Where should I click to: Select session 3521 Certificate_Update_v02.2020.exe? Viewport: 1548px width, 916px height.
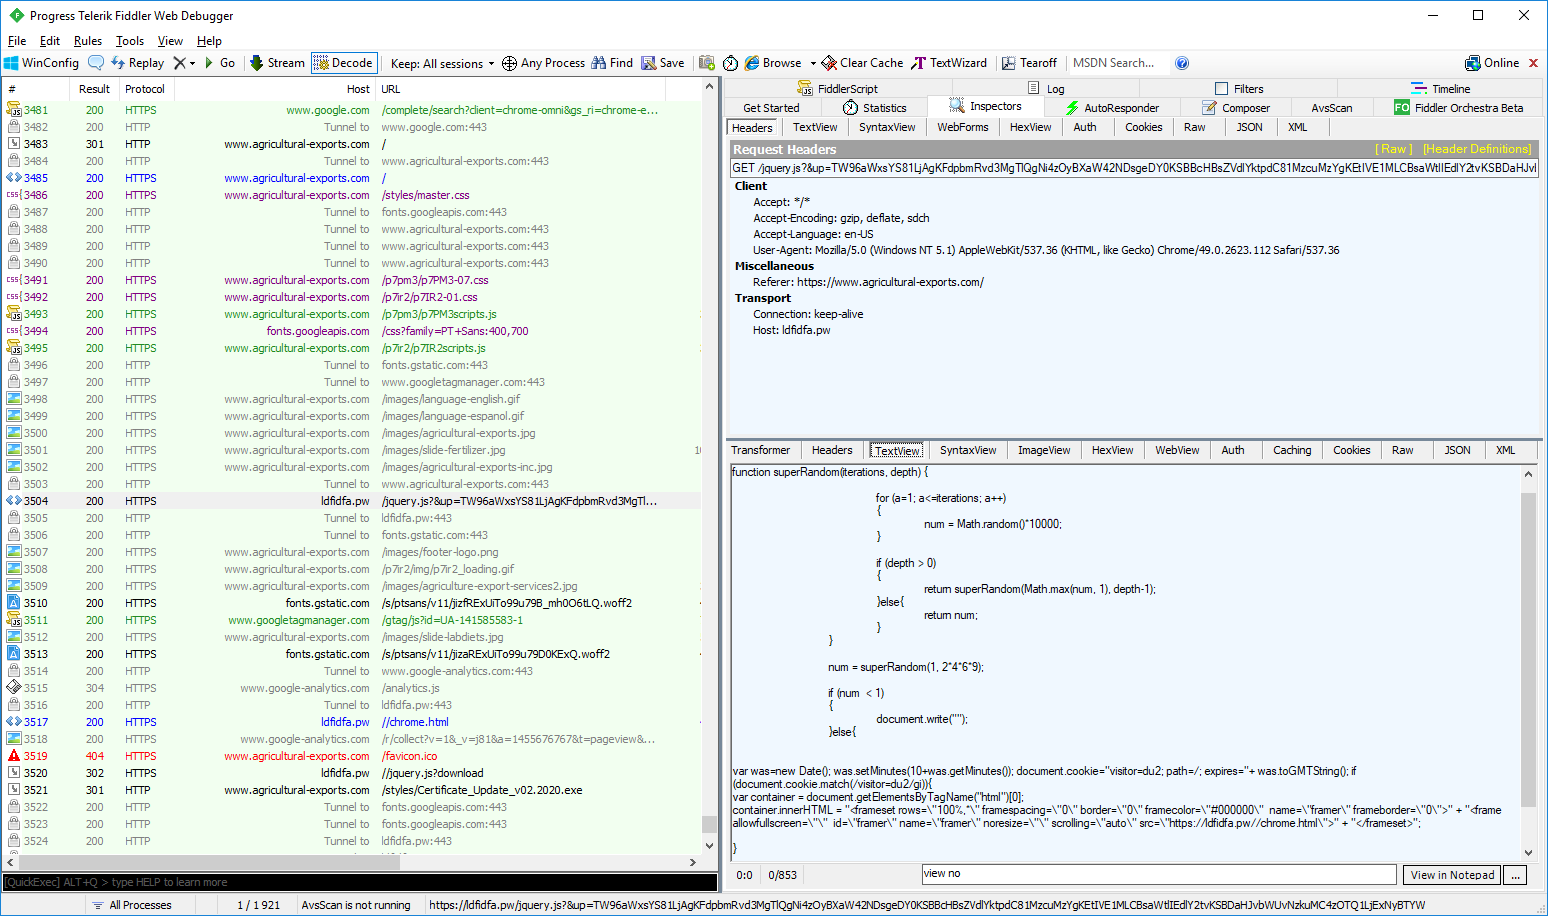[352, 790]
